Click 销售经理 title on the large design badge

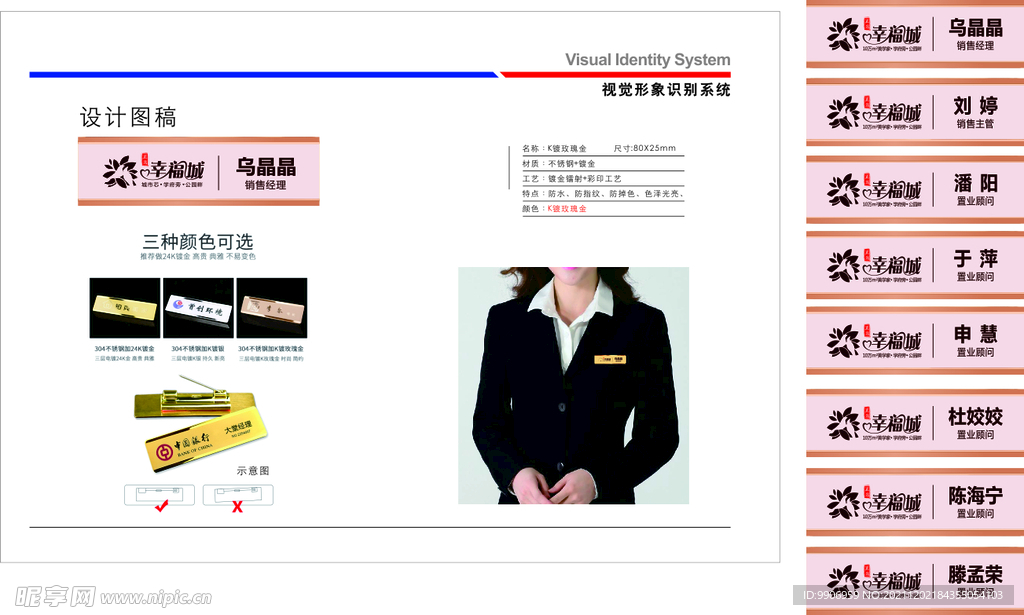266,185
